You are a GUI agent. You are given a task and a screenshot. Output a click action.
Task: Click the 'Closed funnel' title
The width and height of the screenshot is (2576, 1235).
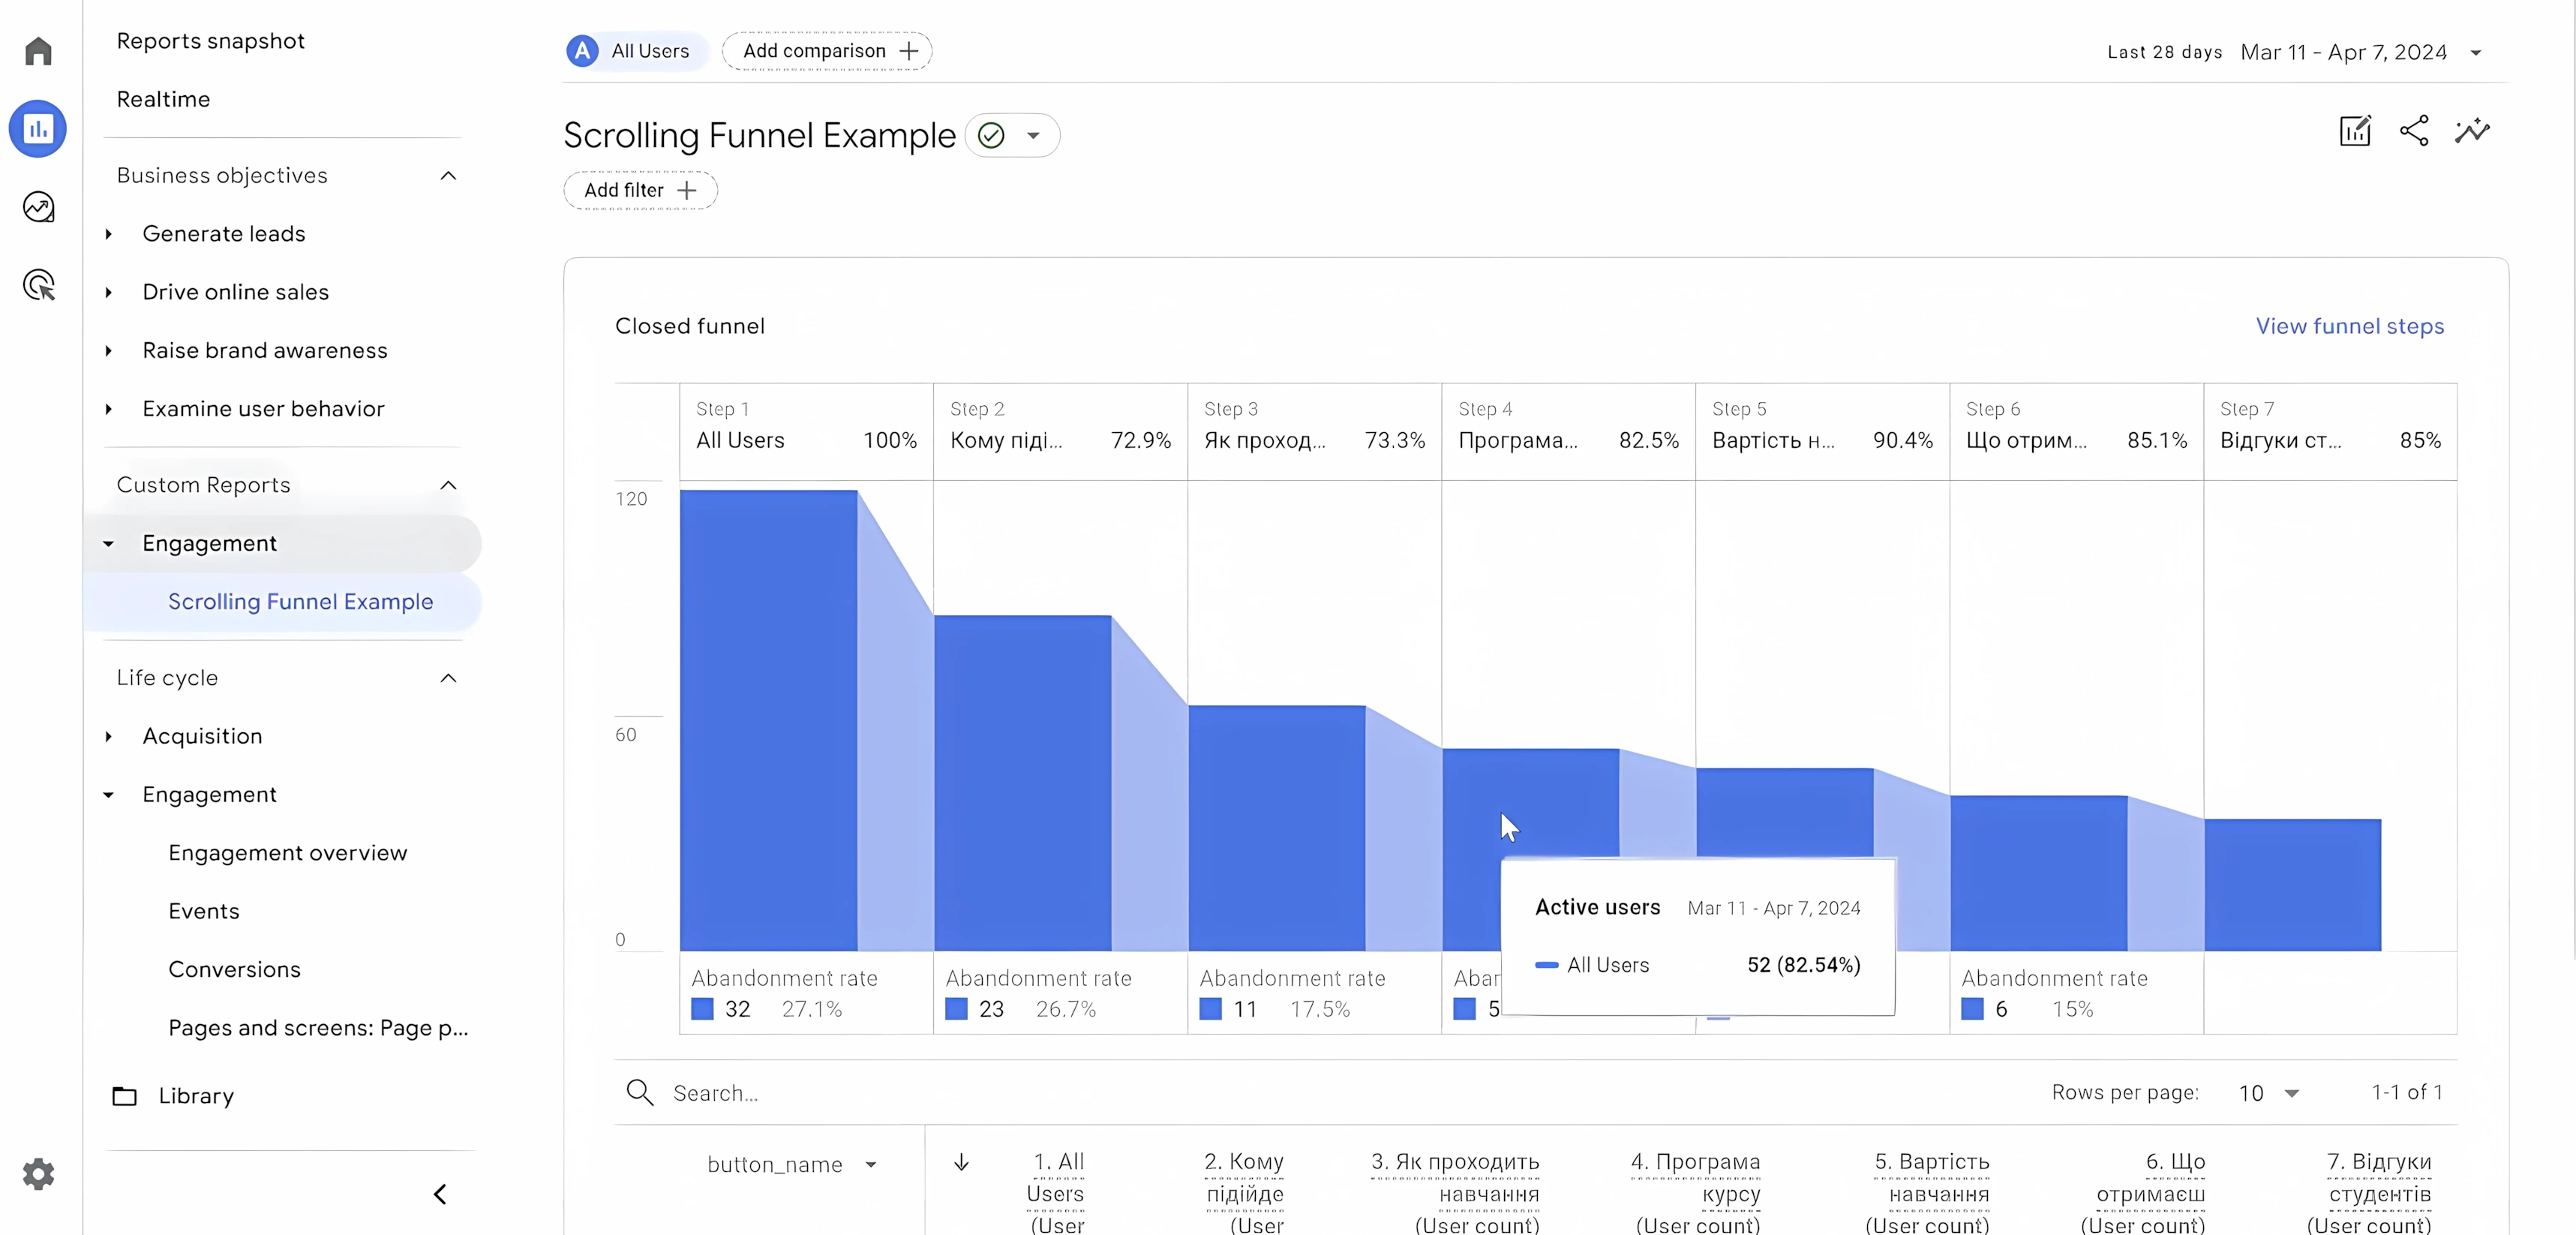point(690,326)
